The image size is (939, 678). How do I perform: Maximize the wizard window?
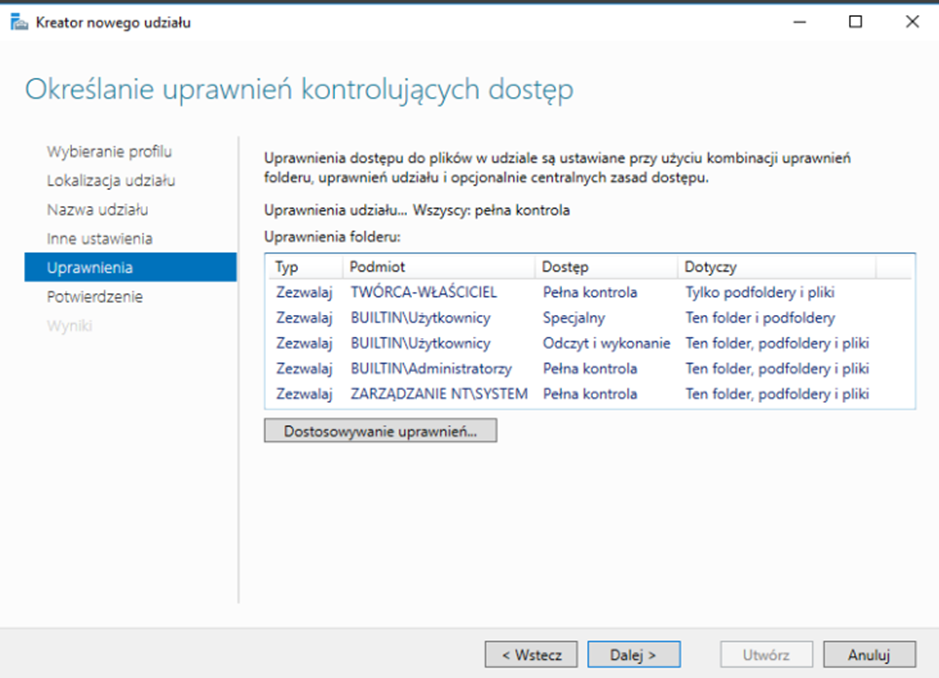(x=855, y=22)
